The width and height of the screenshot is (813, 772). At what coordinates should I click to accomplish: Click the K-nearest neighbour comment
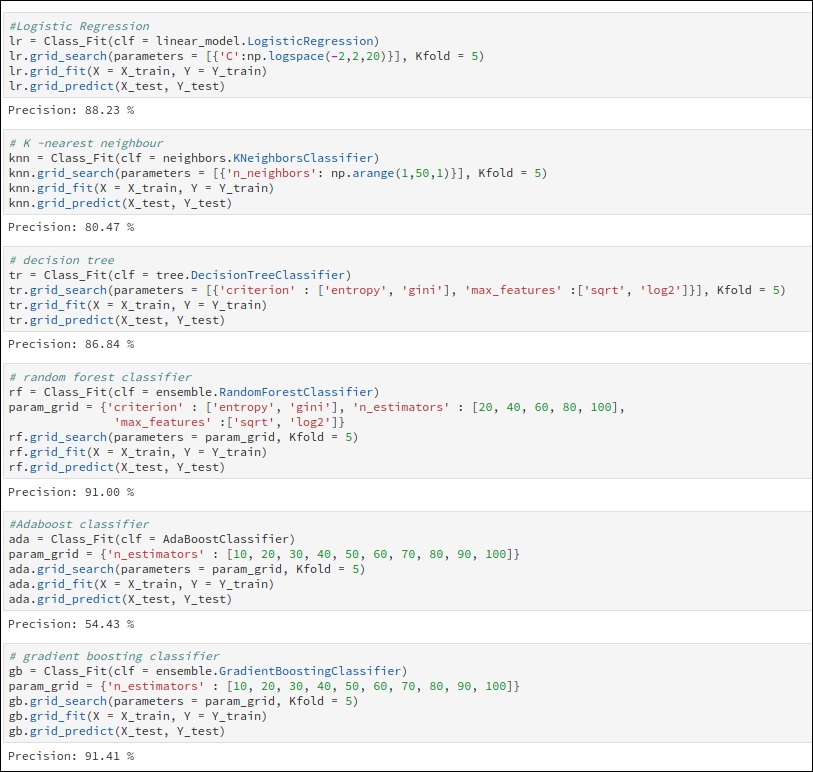tap(86, 143)
